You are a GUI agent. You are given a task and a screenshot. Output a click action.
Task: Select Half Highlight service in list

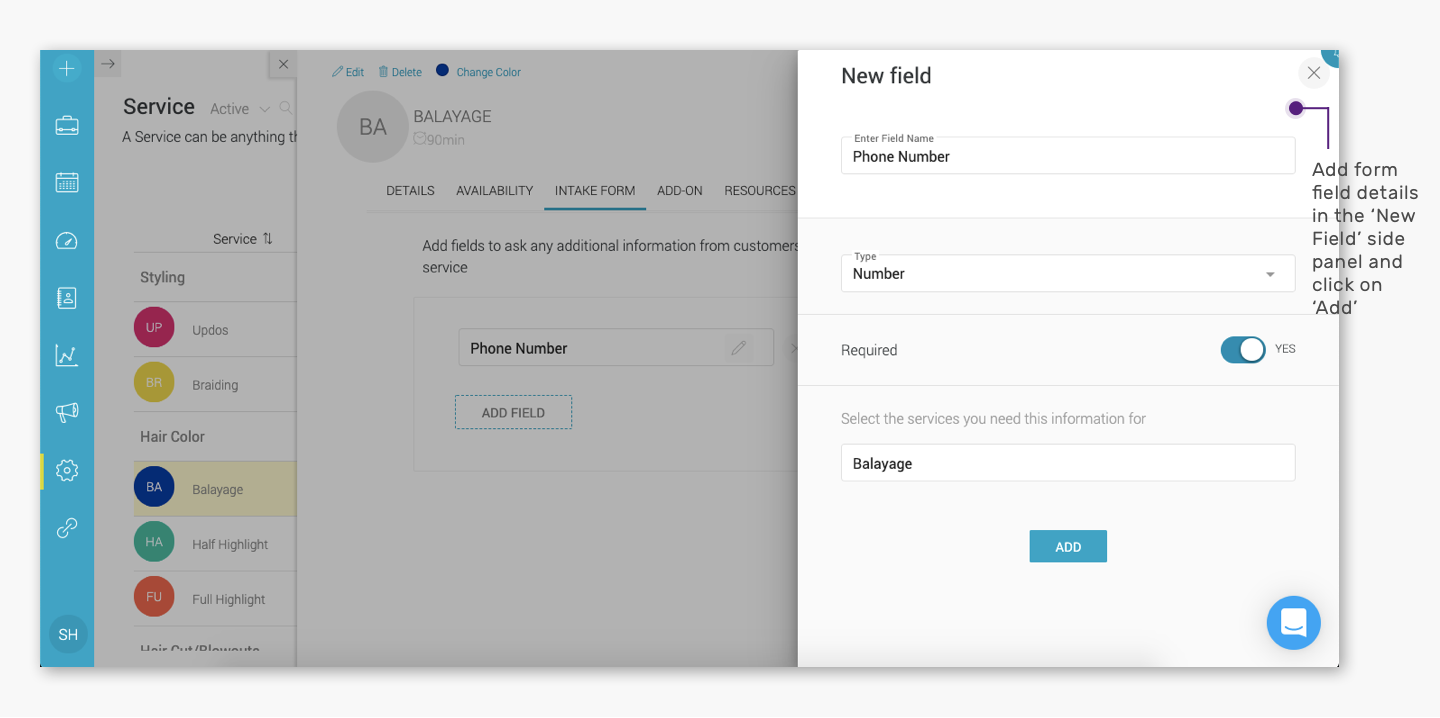tap(215, 544)
